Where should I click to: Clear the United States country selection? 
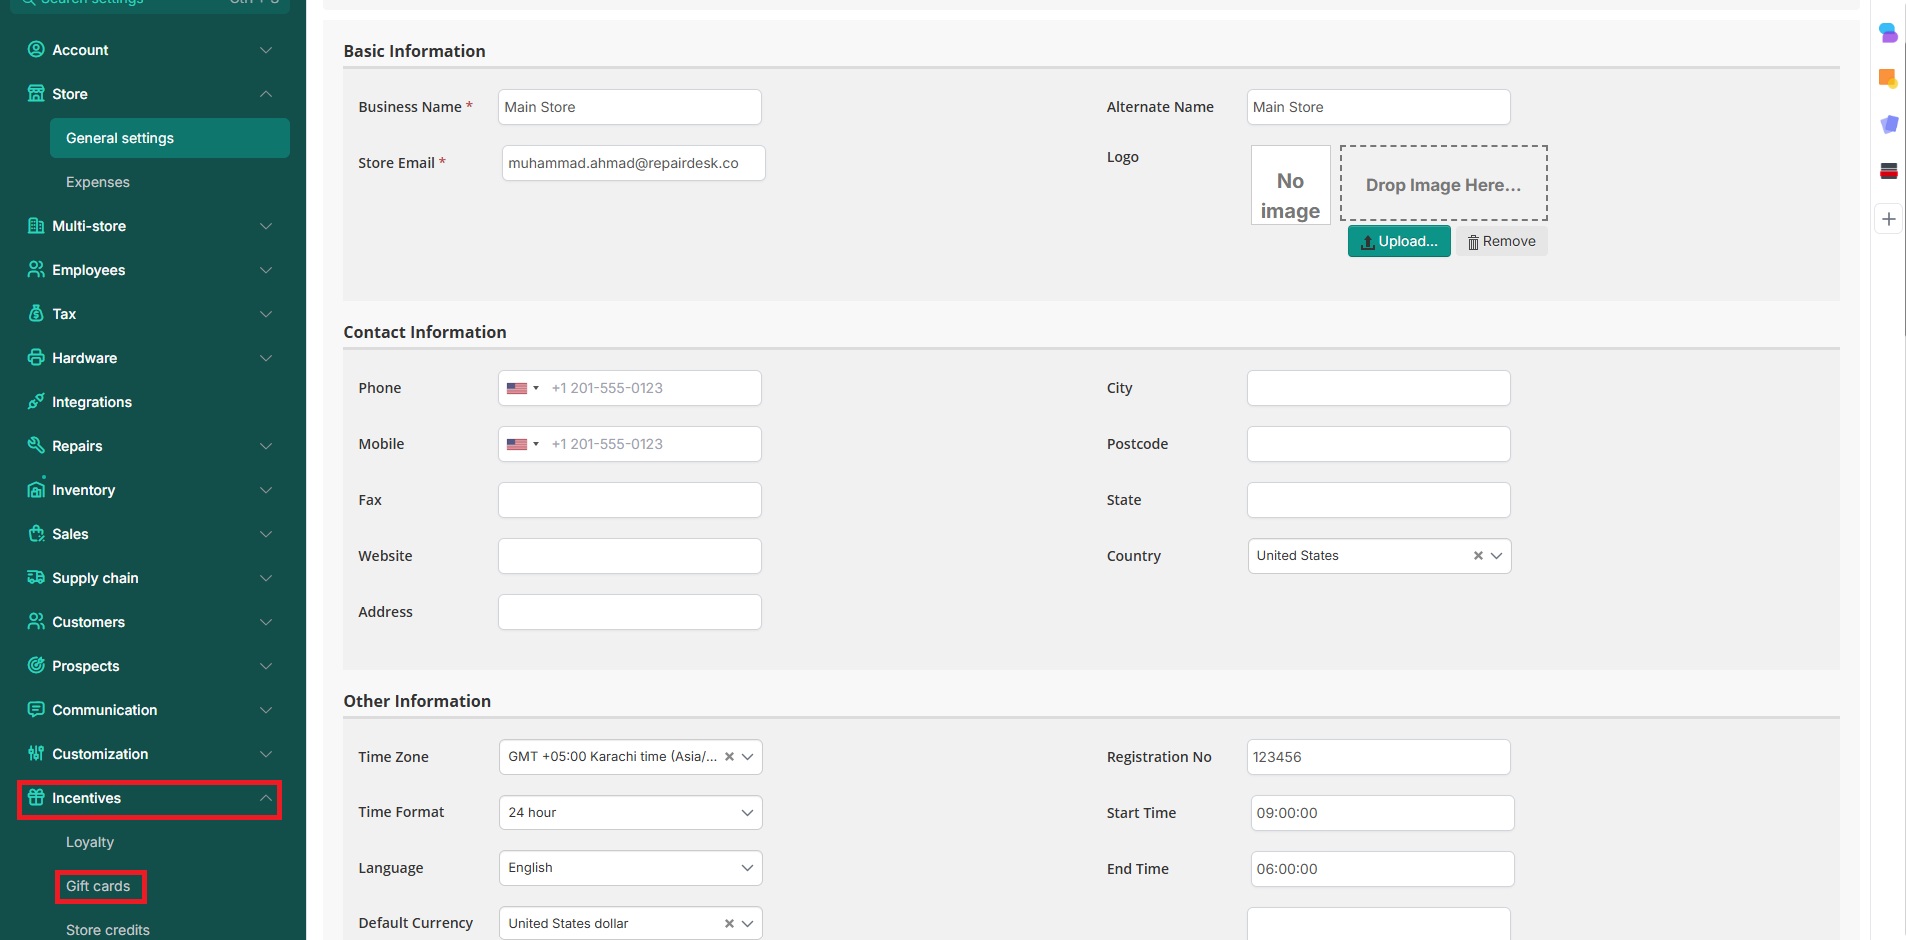(x=1478, y=556)
